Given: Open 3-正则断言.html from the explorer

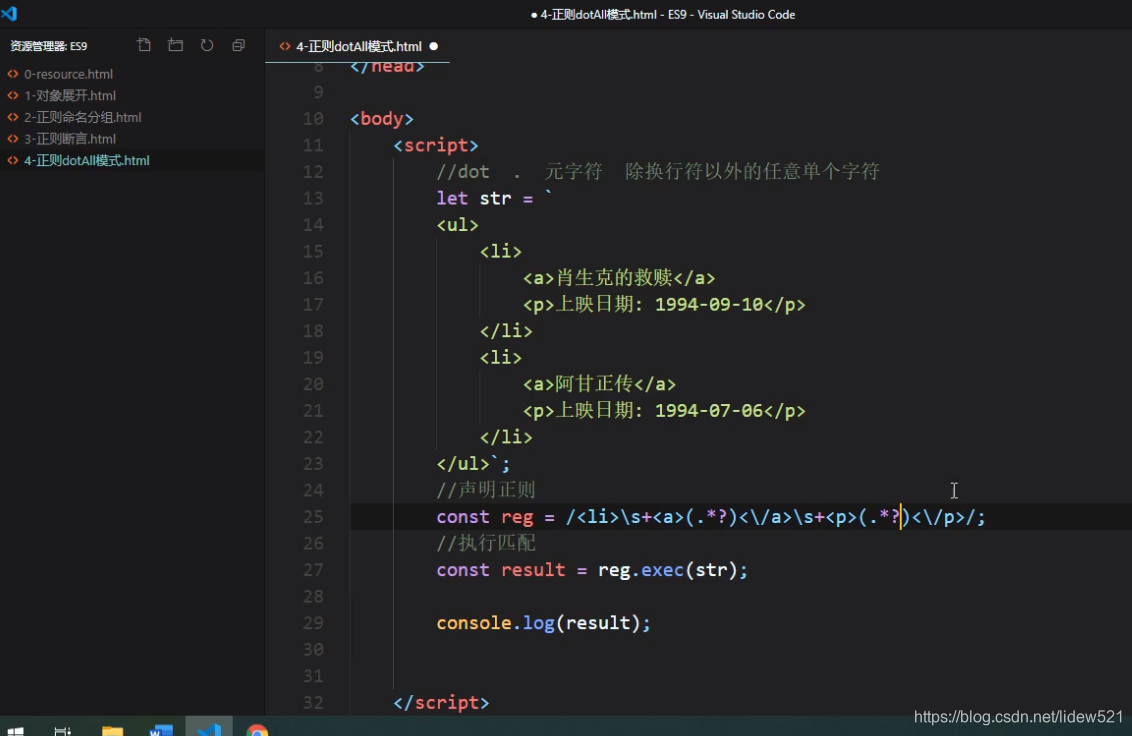Looking at the screenshot, I should [x=70, y=139].
